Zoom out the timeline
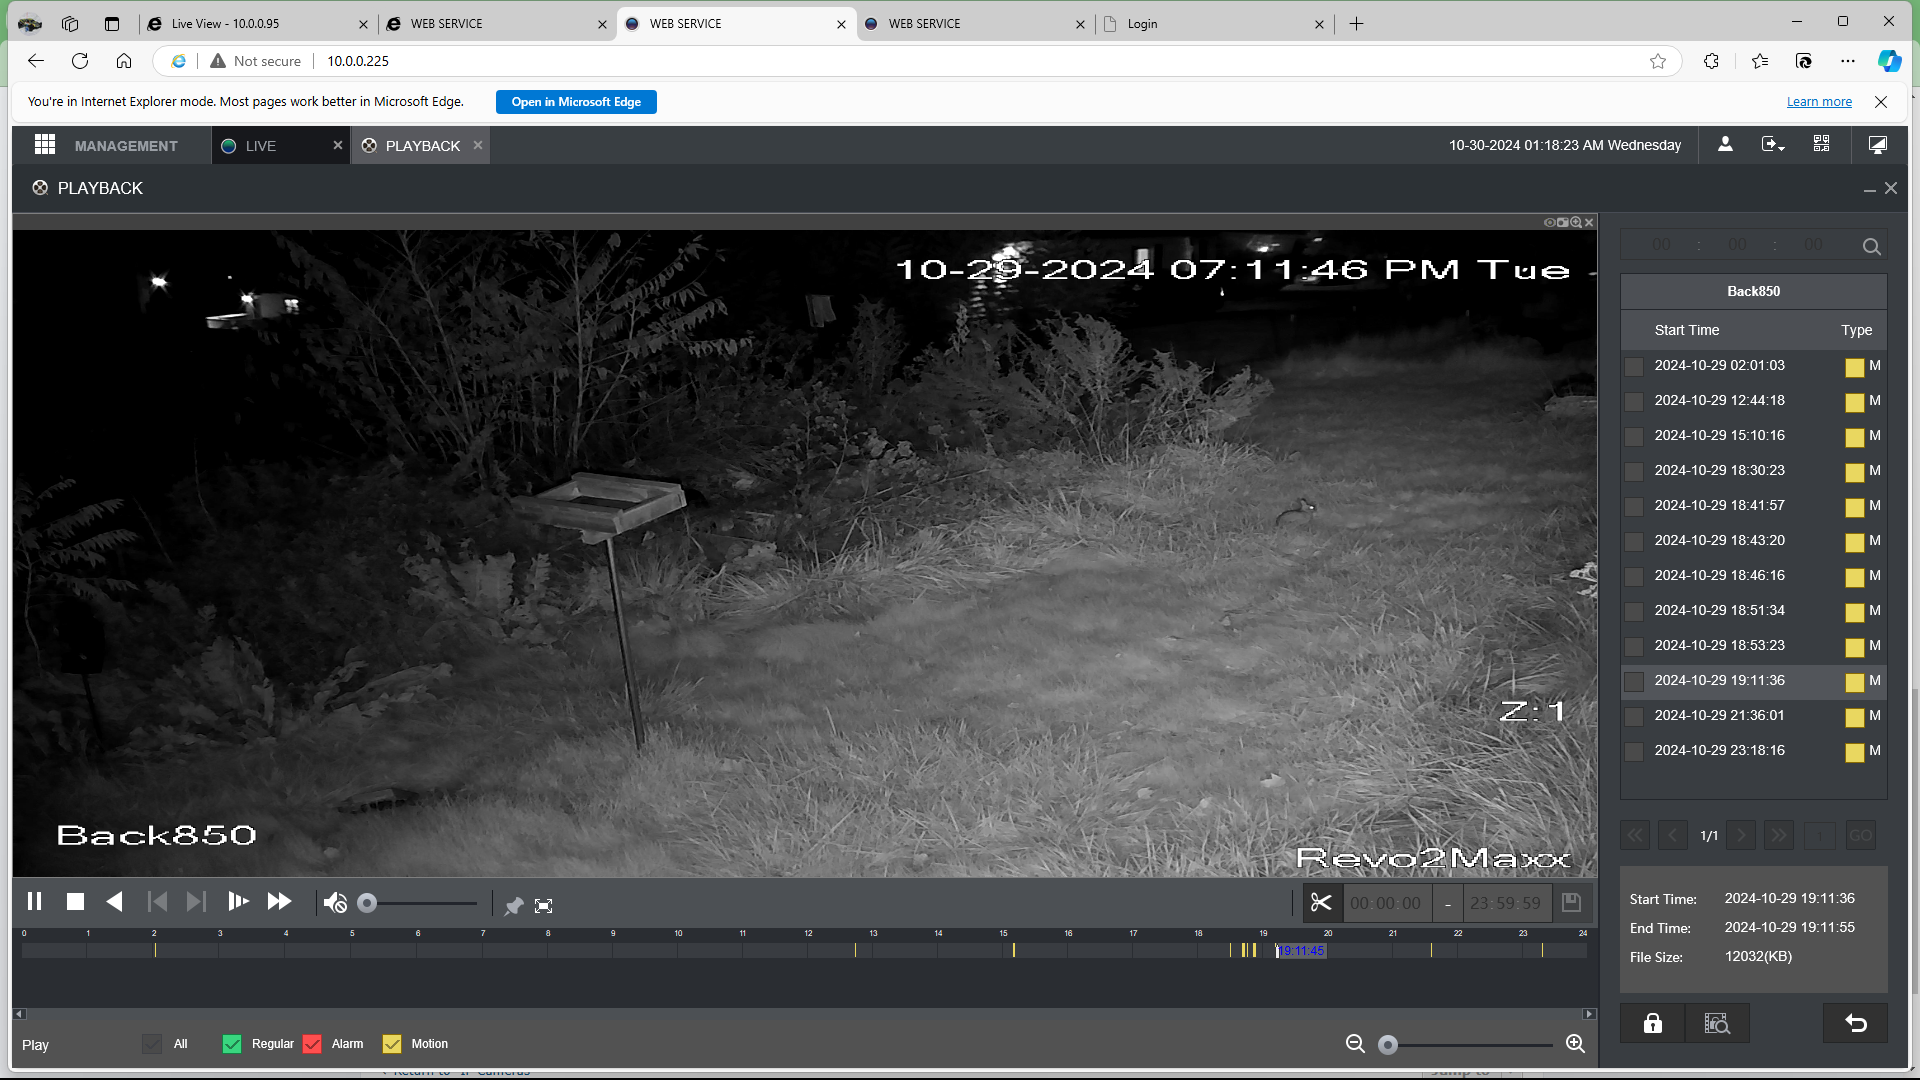Screen dimensions: 1920x1080 tap(1355, 1044)
